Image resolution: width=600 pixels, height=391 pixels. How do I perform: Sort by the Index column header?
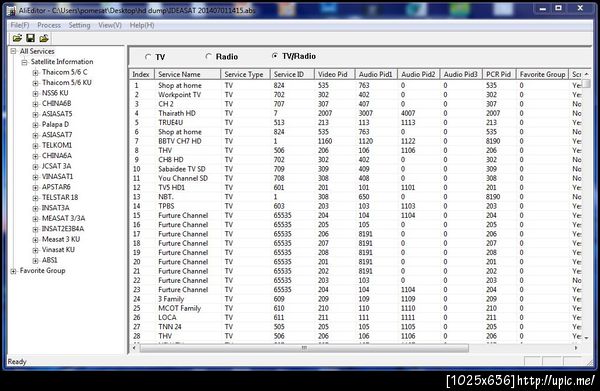pos(142,74)
